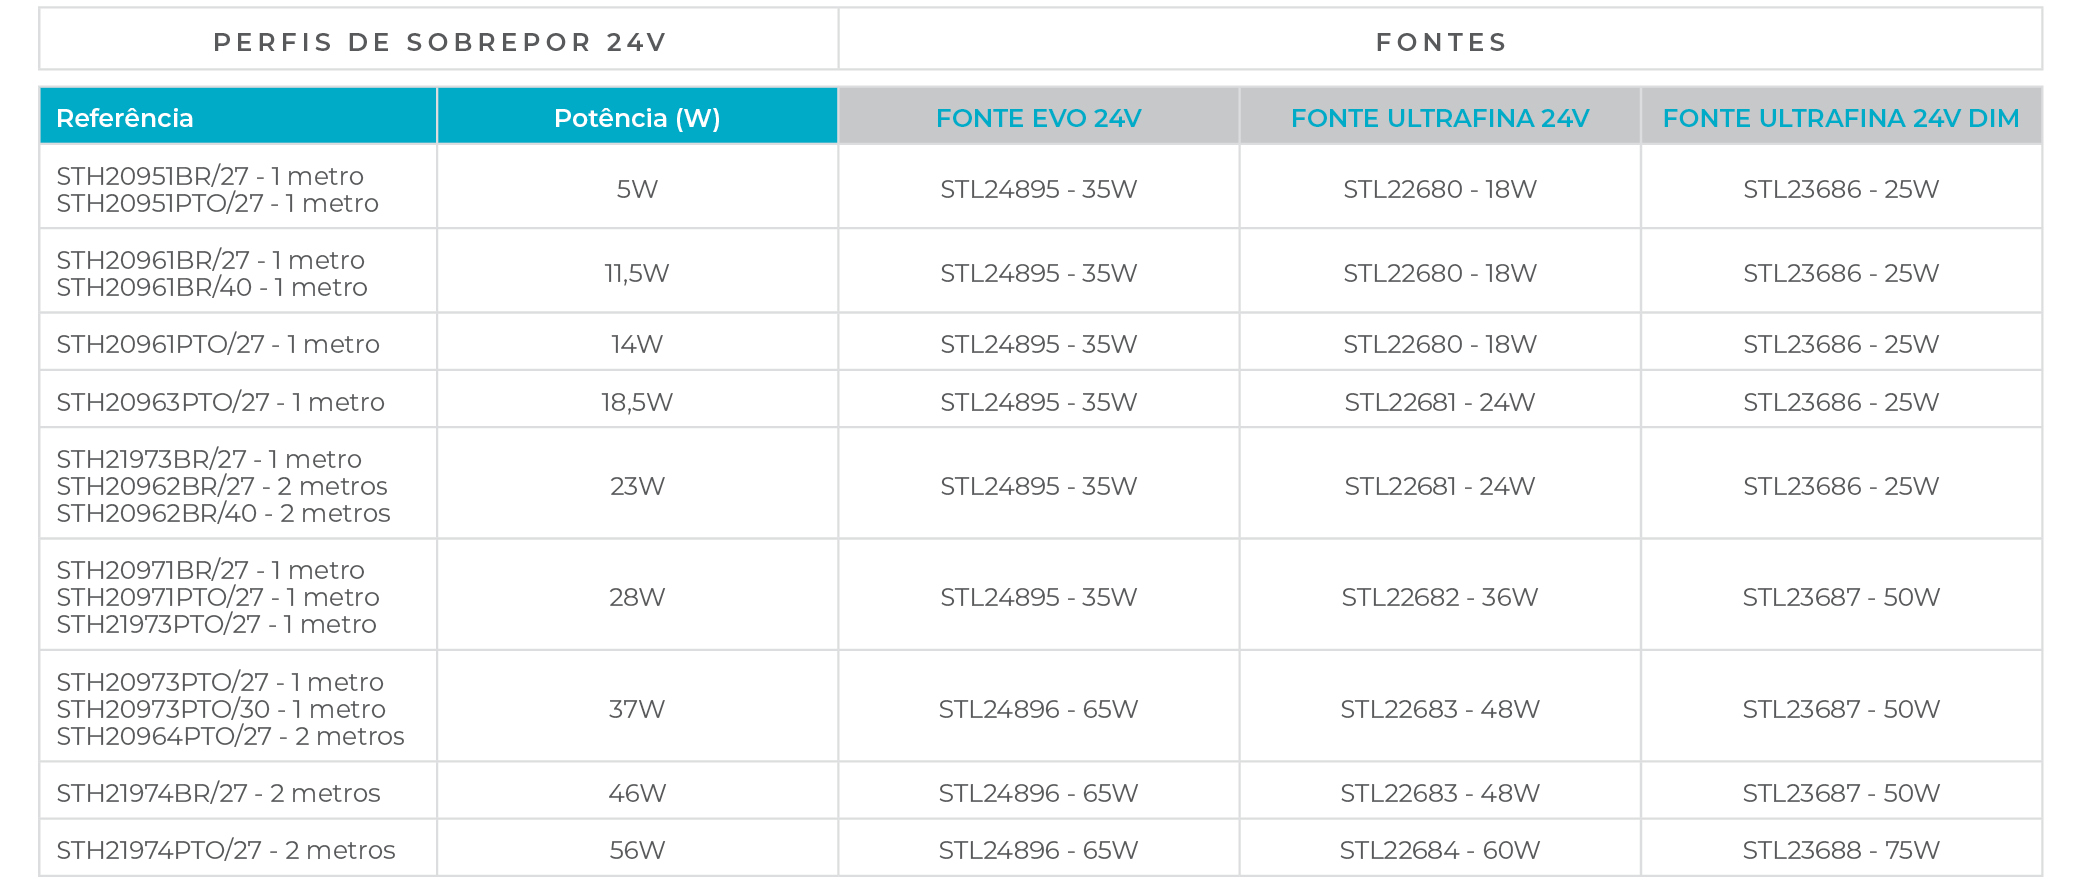The height and width of the screenshot is (883, 2083).
Task: Click the STH20961PTO/27 - 1 metro row
Action: (x=1040, y=343)
